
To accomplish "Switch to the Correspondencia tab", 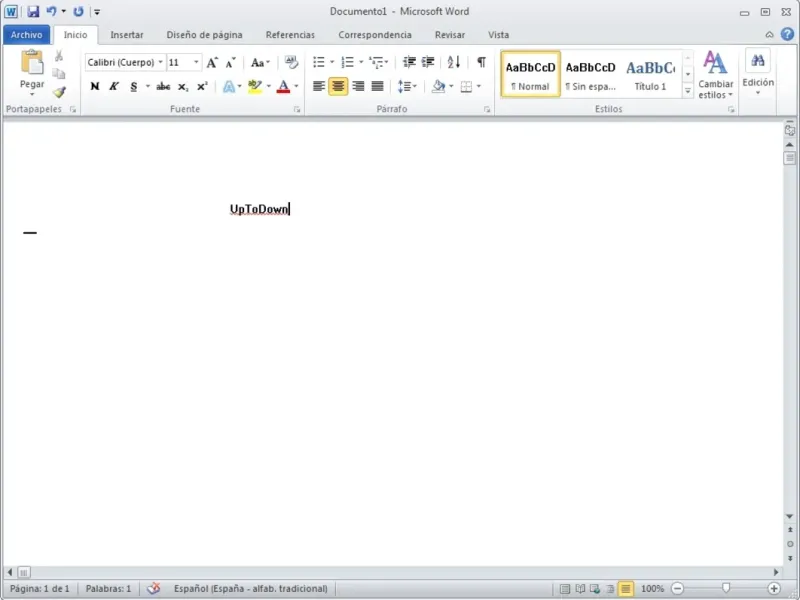I will click(374, 35).
